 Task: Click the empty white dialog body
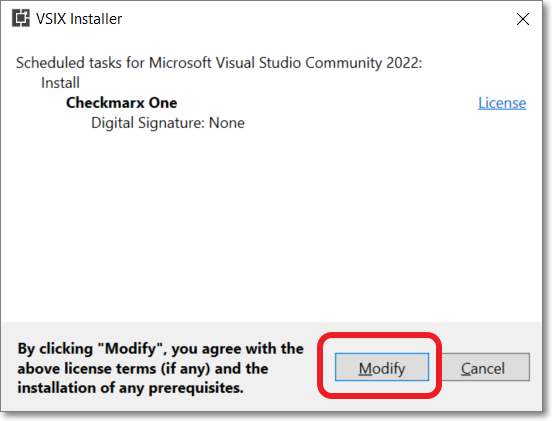(271, 225)
